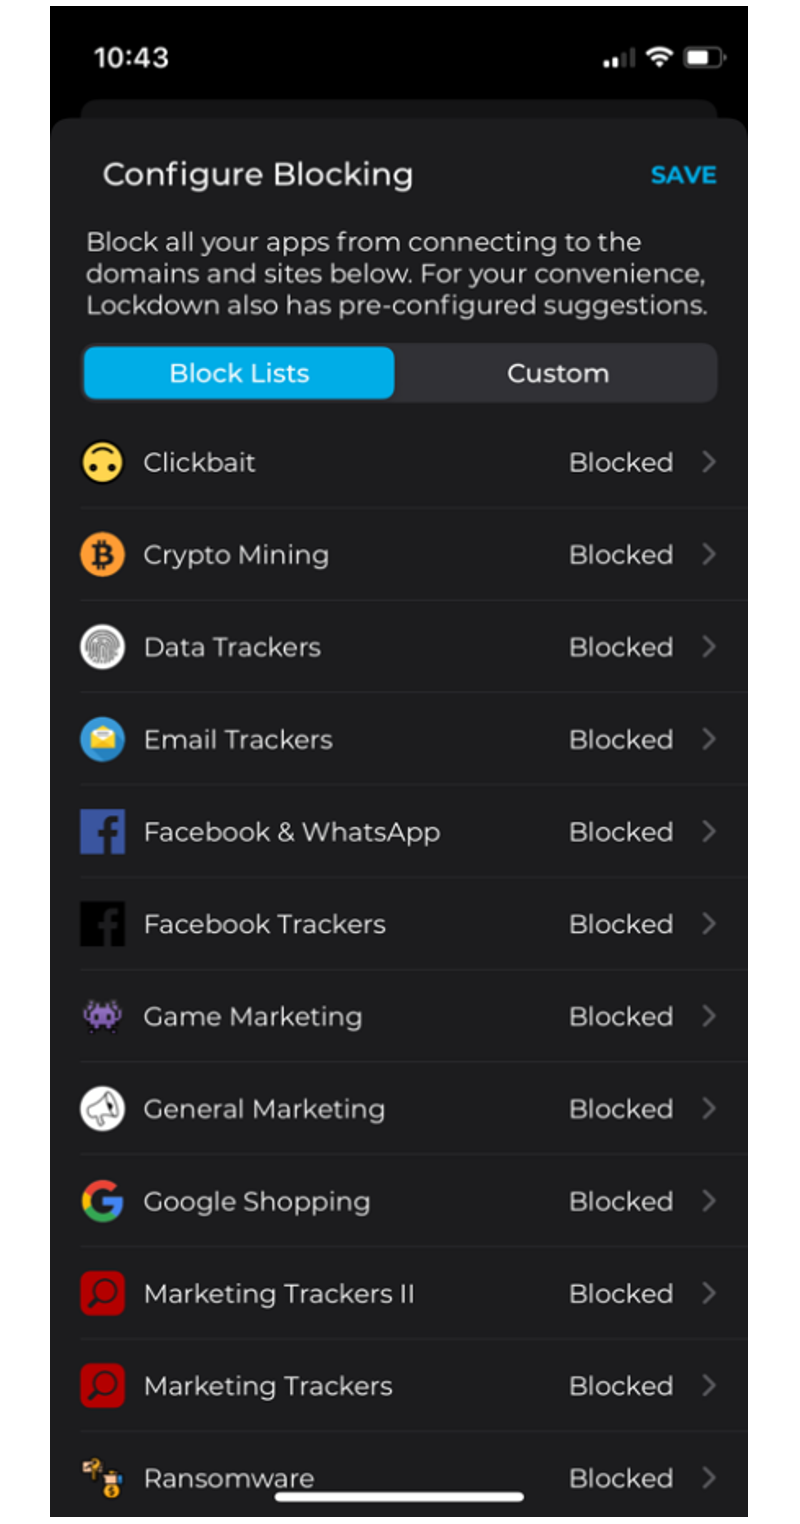Screen dimensions: 800x1524
Task: Change Blocked status of Crypto Mining
Action: (621, 555)
